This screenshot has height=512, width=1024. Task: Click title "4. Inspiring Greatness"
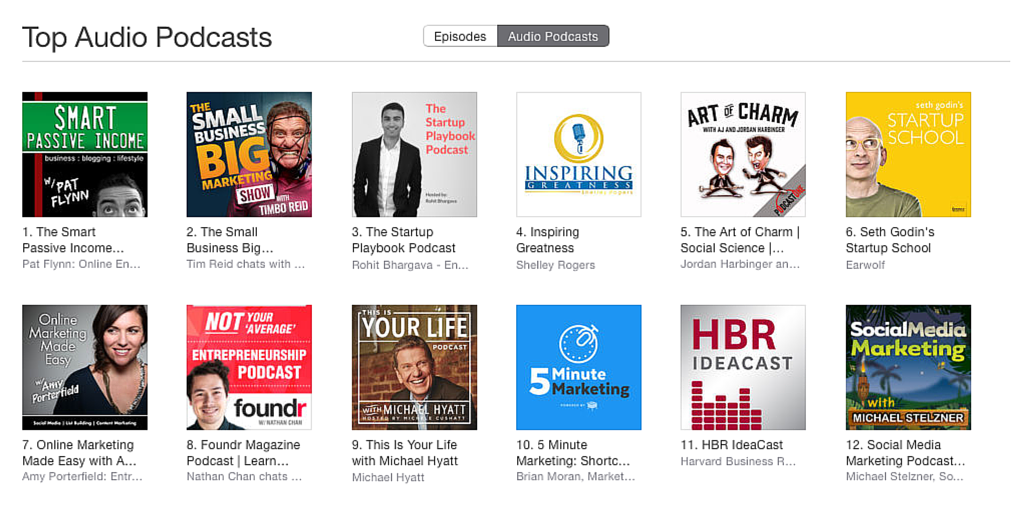(x=547, y=240)
